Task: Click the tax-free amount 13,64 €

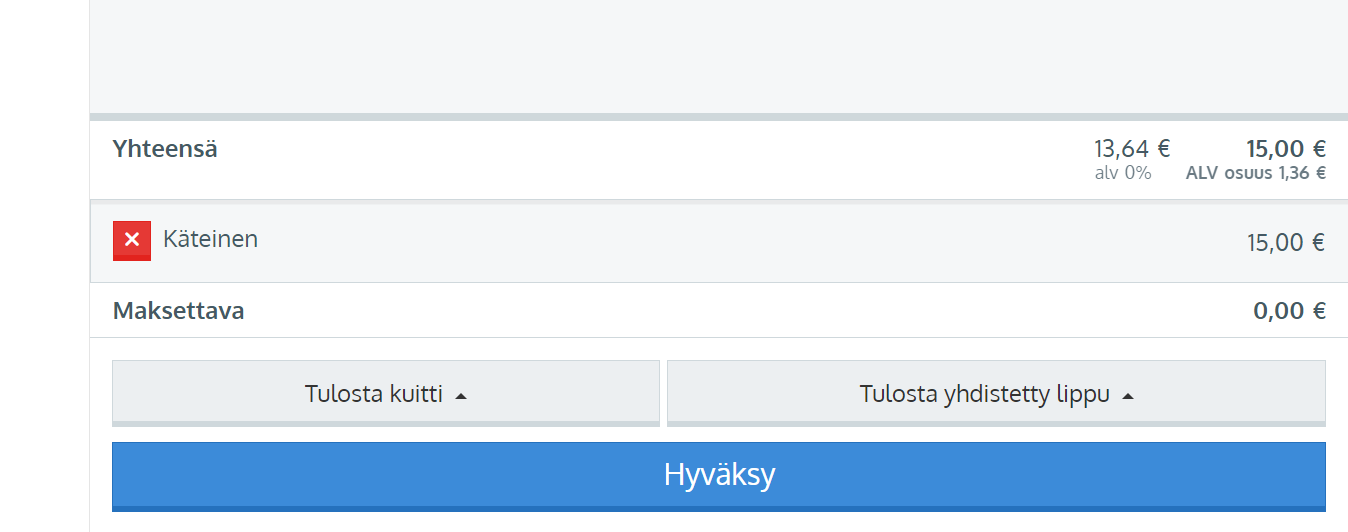Action: pos(1132,149)
